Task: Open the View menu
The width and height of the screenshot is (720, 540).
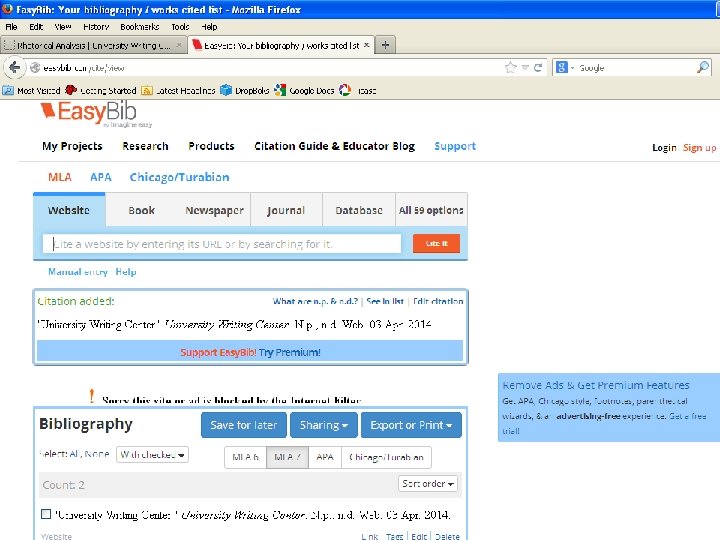Action: pos(63,27)
